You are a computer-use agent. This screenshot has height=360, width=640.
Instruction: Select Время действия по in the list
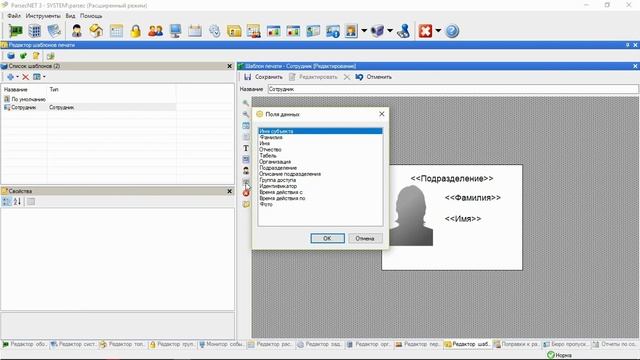282,198
